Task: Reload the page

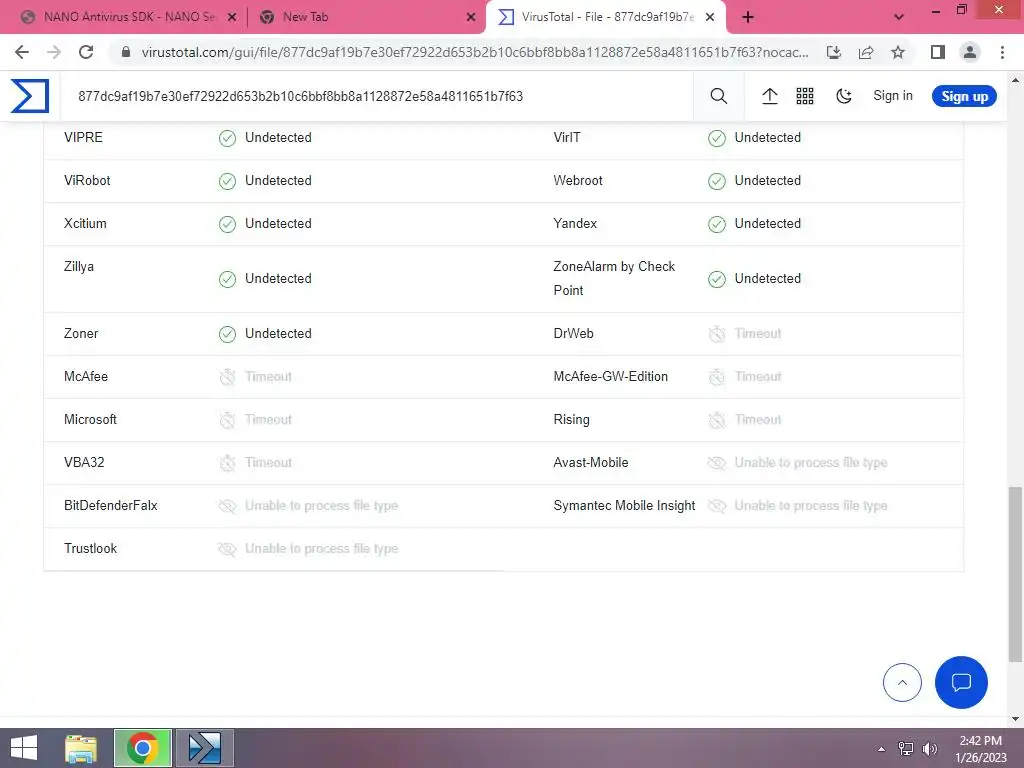Action: click(86, 52)
